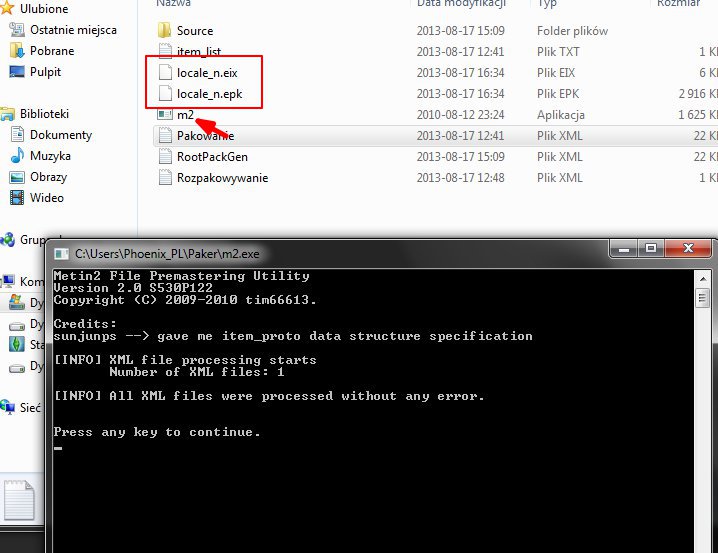Select the file name locale_n.eix
718x553 pixels.
click(x=207, y=73)
